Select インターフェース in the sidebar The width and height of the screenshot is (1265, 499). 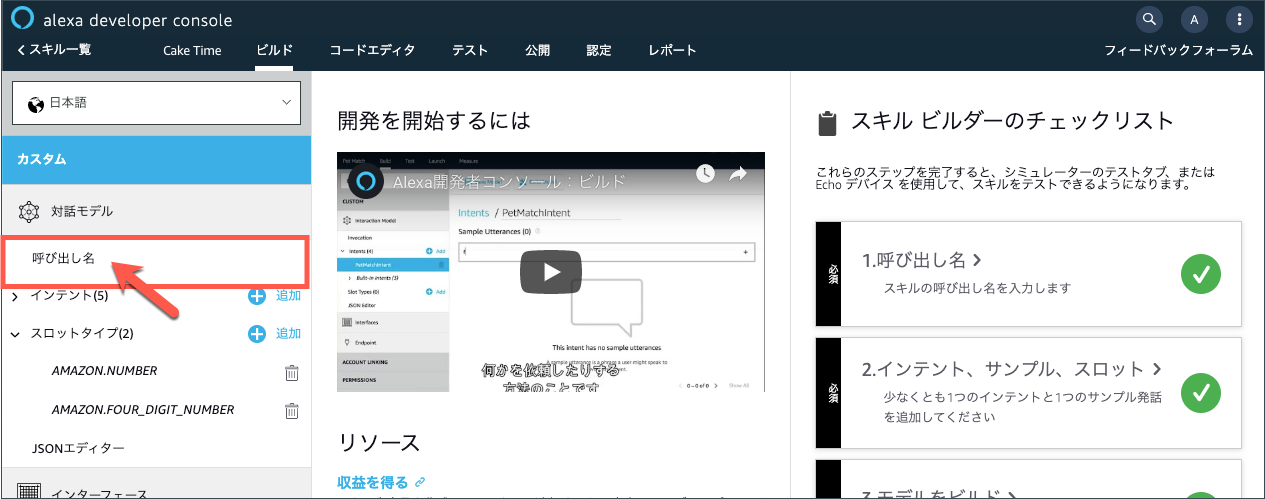99,493
